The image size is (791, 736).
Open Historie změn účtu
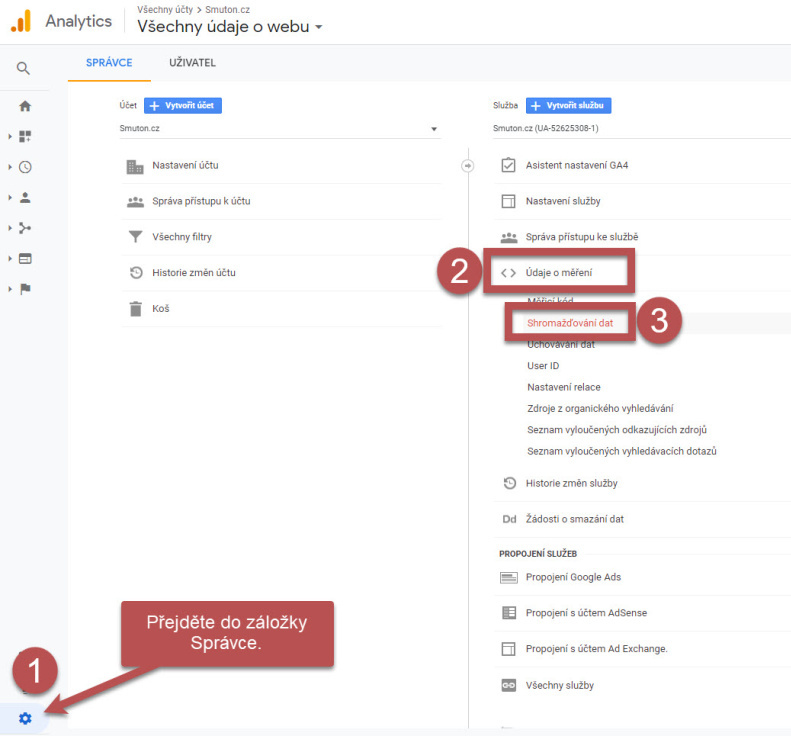point(280,273)
